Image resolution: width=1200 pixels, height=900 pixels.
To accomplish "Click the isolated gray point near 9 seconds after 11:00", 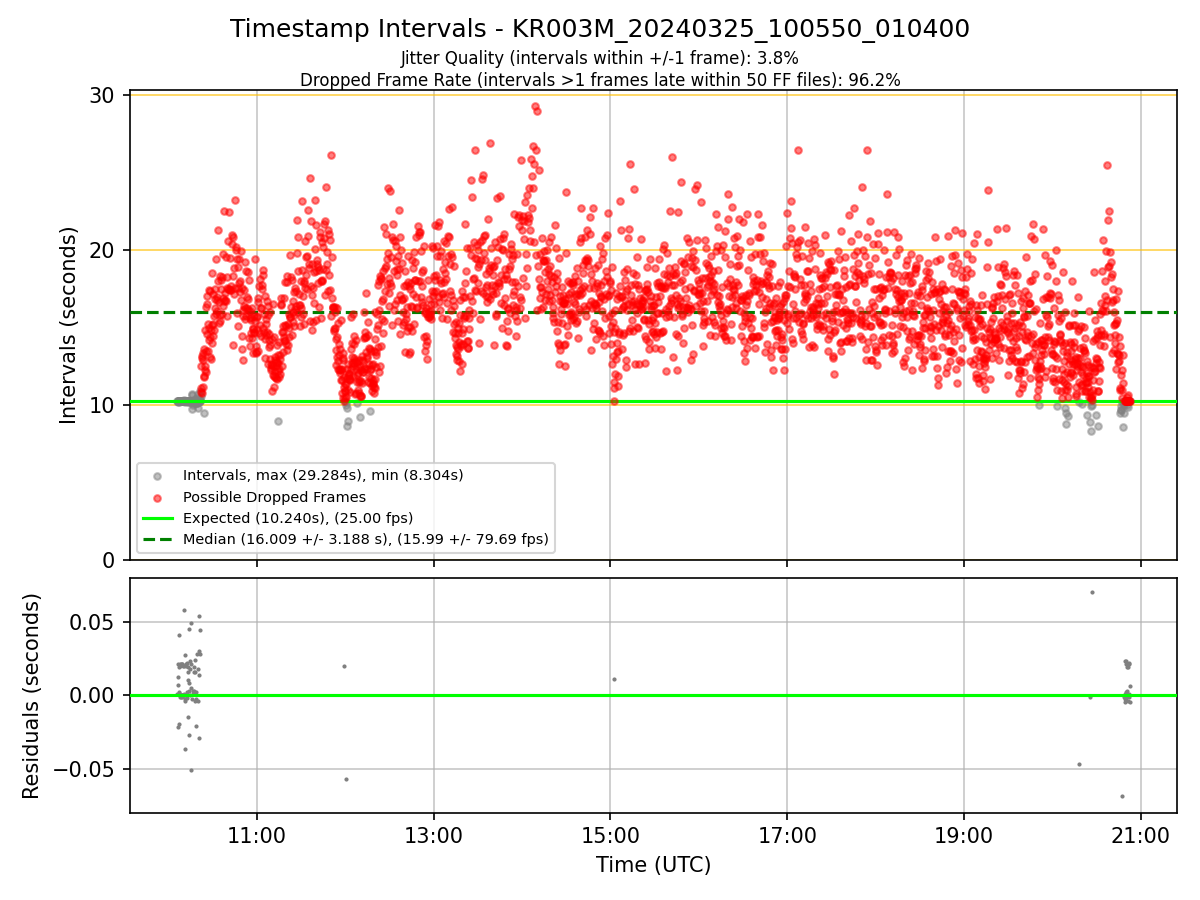I will tap(278, 421).
